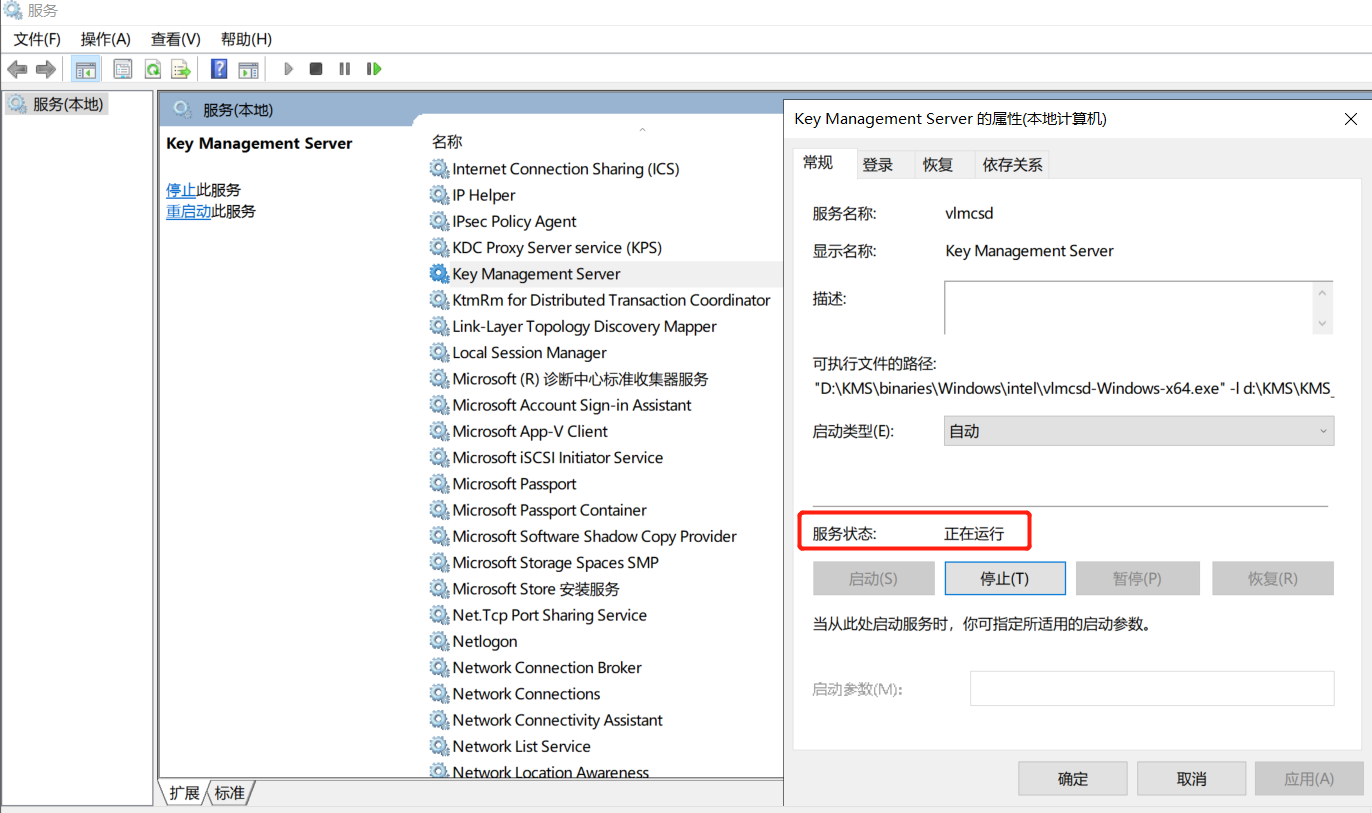Open the 查看(V) menu
The image size is (1372, 813).
(x=175, y=39)
